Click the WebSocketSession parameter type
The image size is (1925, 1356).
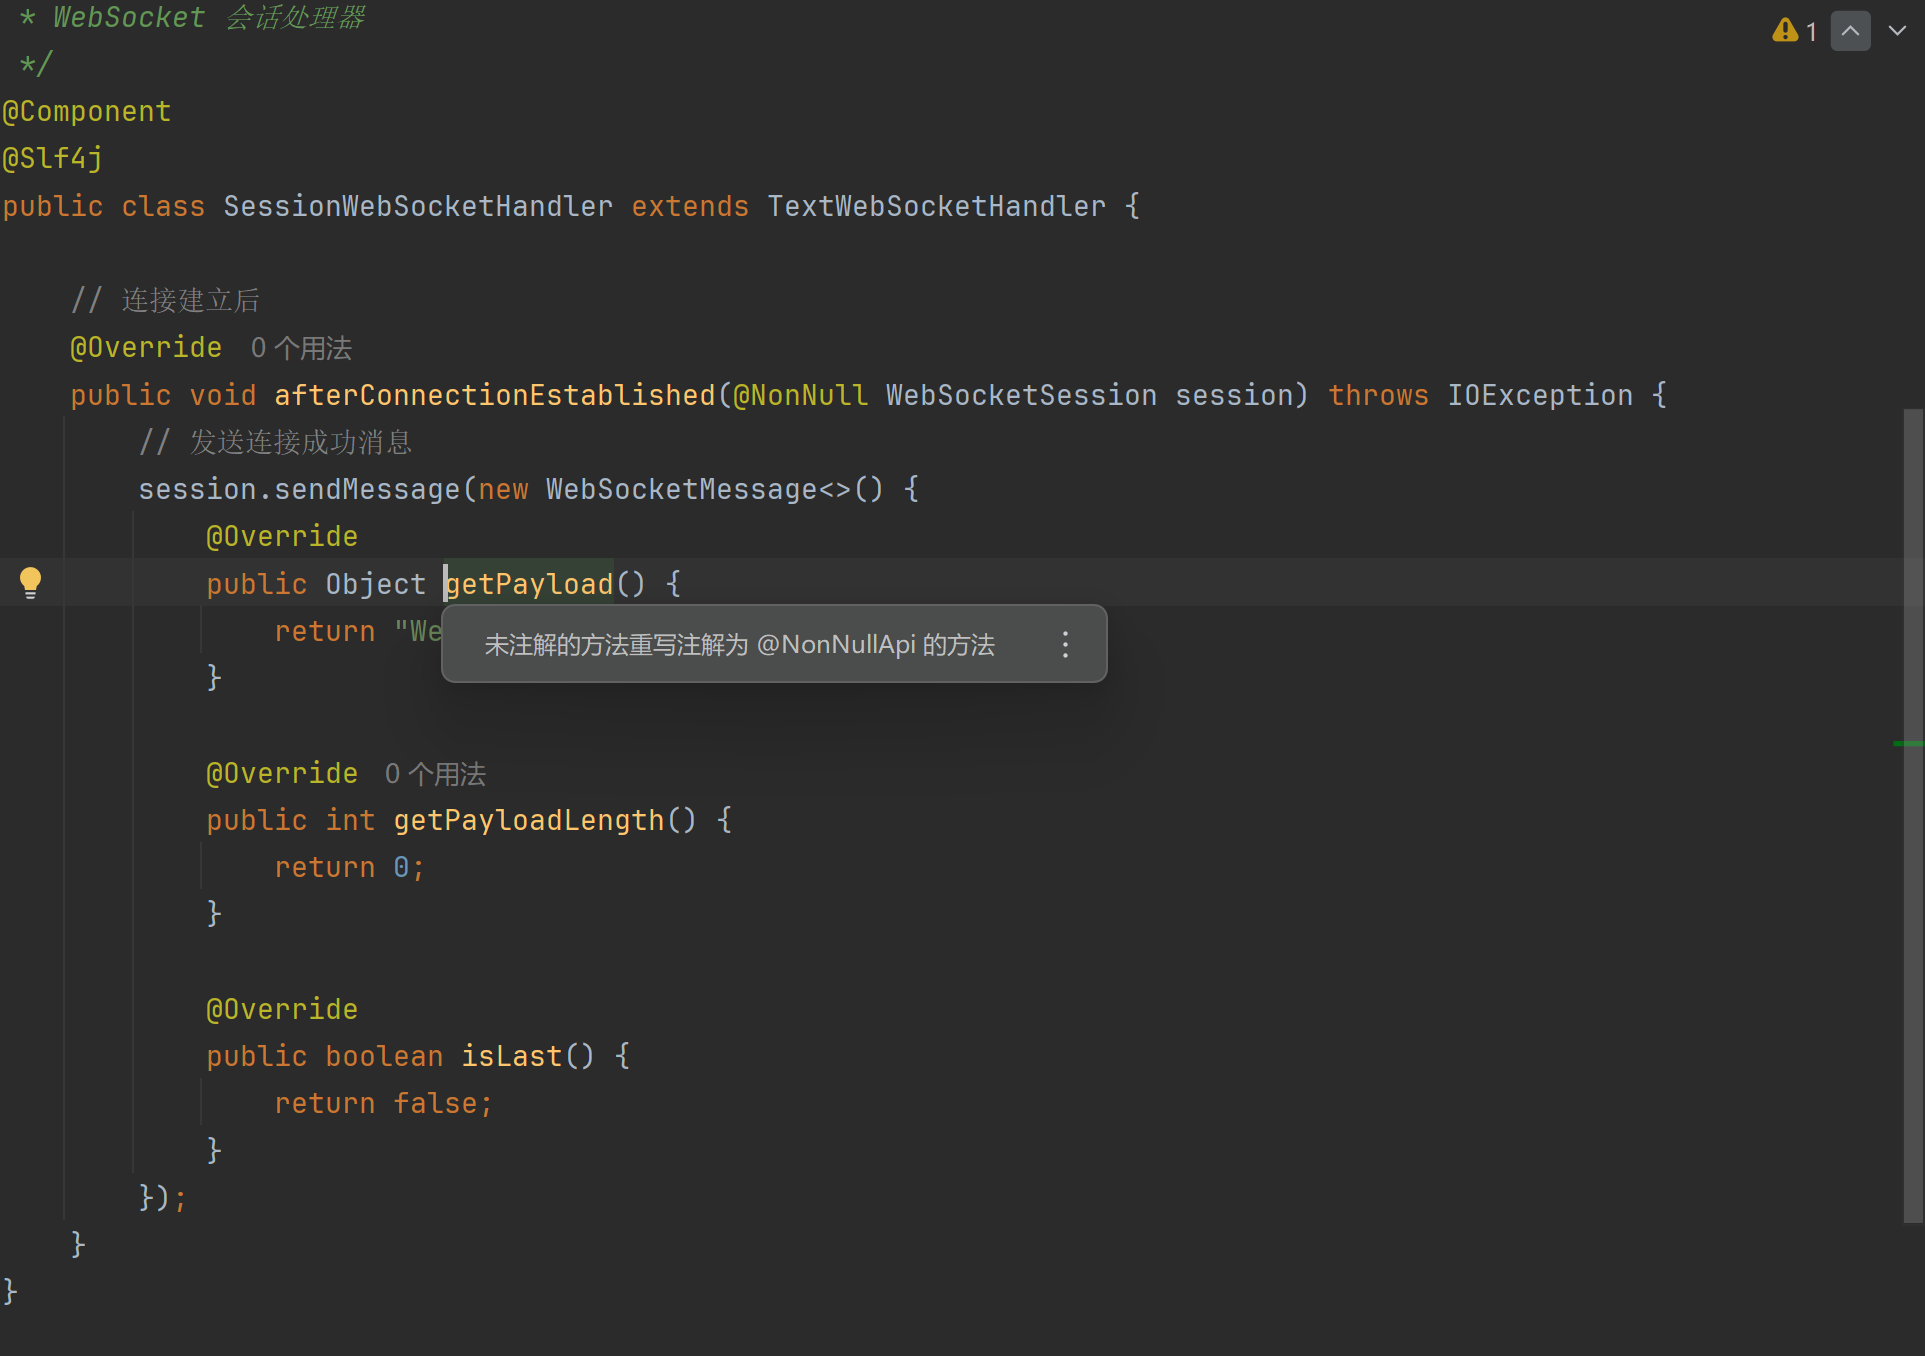pos(1020,395)
